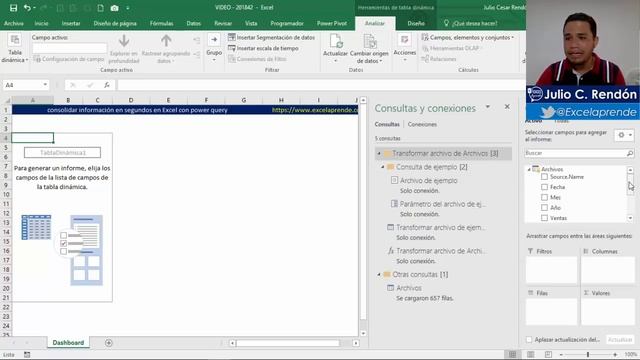Click the formula bar input
640x360 pixels.
321,85
